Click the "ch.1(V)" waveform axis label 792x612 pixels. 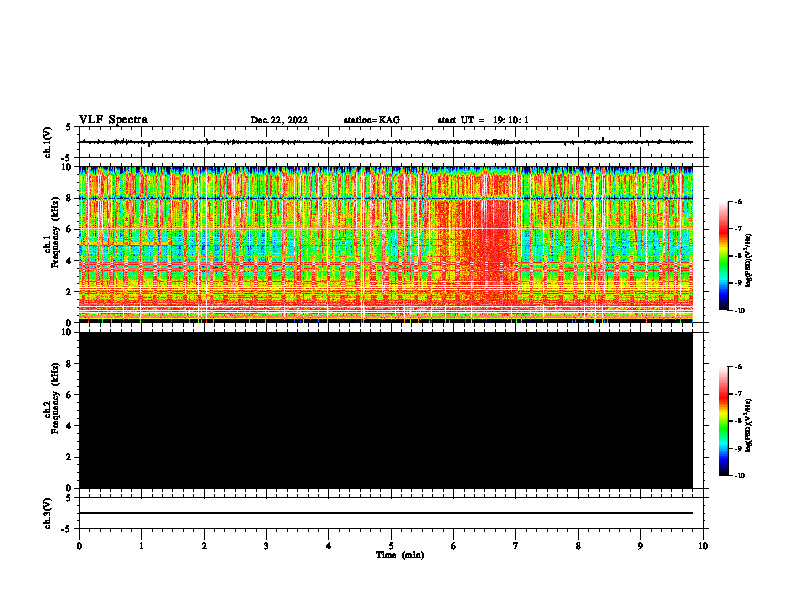tap(47, 142)
